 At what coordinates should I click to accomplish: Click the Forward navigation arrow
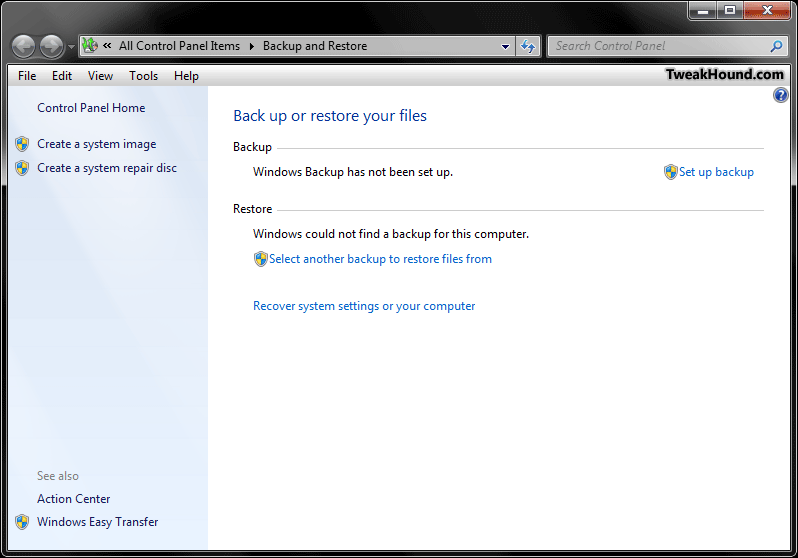point(52,46)
